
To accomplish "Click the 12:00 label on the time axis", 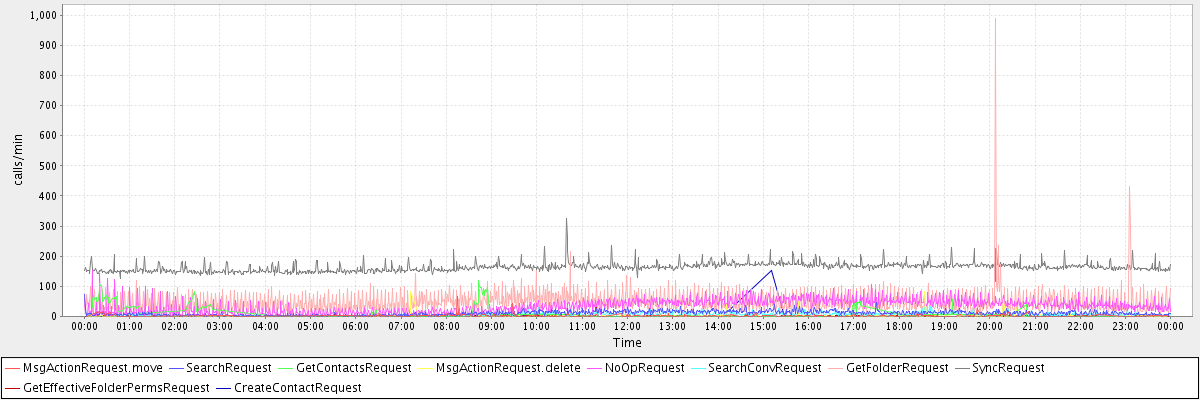I will click(627, 327).
